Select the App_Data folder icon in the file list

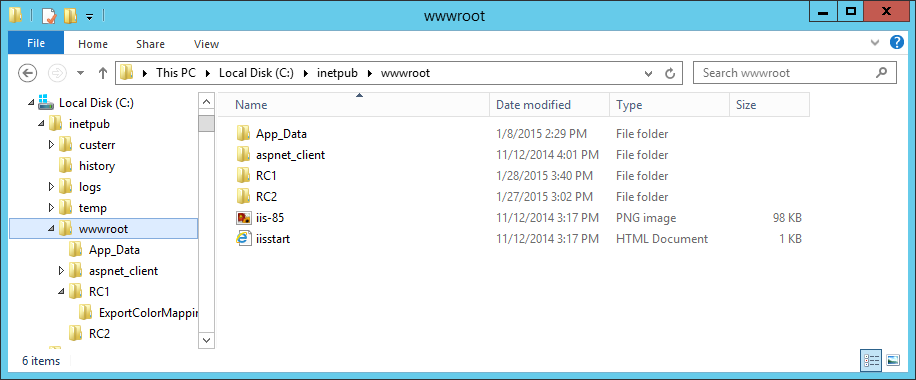tap(244, 134)
